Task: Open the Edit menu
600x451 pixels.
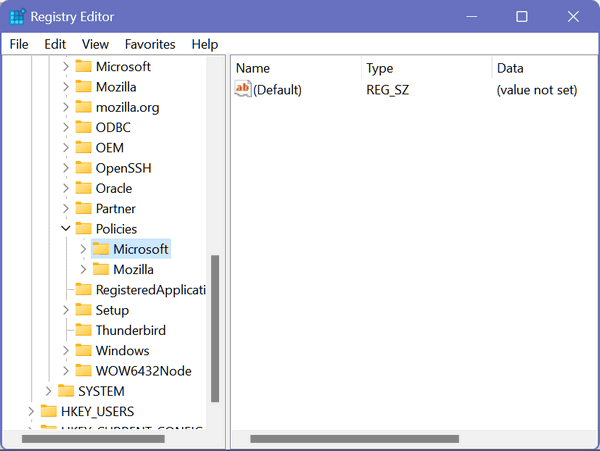Action: click(x=55, y=44)
